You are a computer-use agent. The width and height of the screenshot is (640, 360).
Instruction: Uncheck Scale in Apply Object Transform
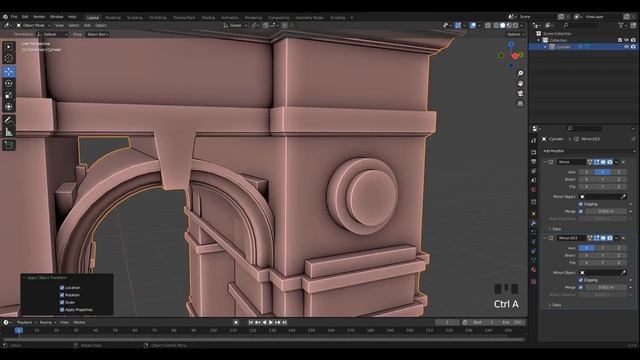pyautogui.click(x=62, y=302)
